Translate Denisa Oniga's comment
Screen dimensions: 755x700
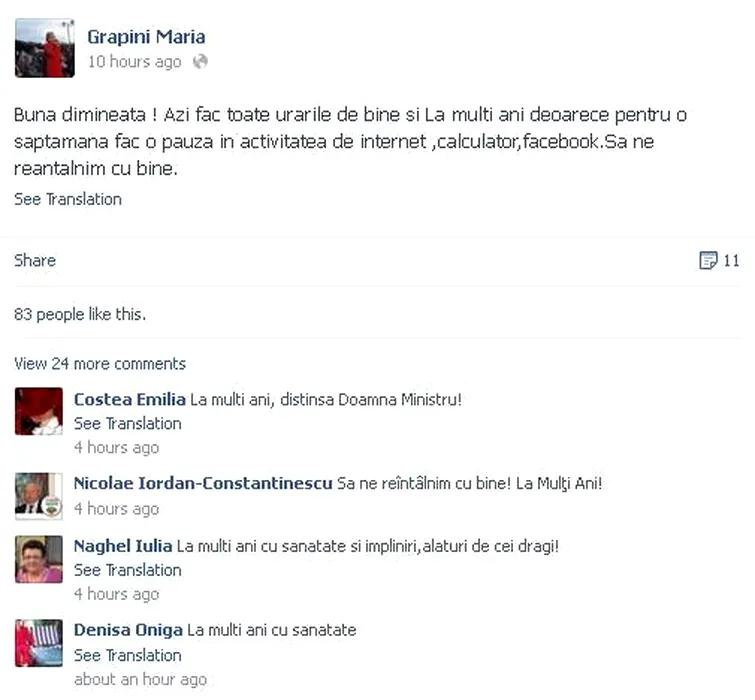pyautogui.click(x=128, y=655)
